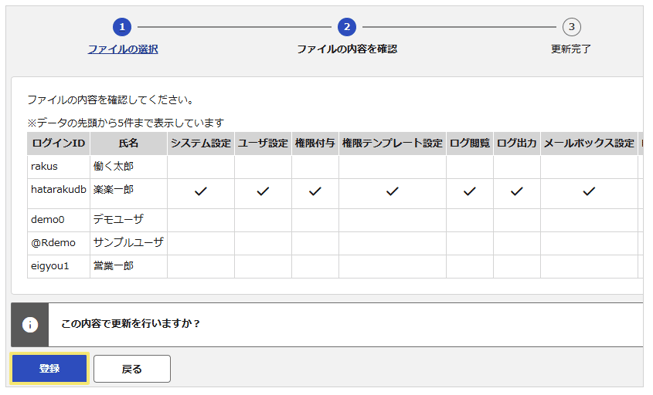653x395 pixels.
Task: Click the メールボックス設定 column header
Action: coord(589,143)
